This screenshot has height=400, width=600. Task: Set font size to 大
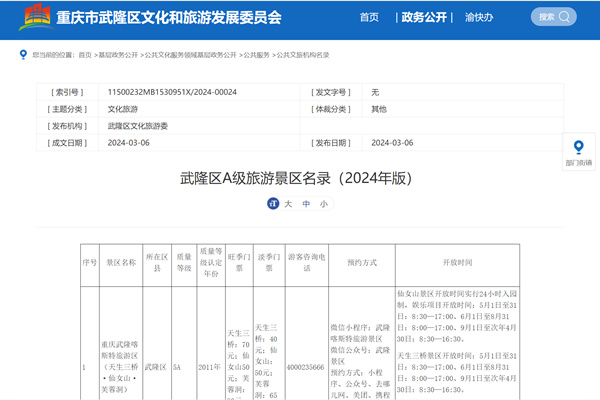(288, 204)
